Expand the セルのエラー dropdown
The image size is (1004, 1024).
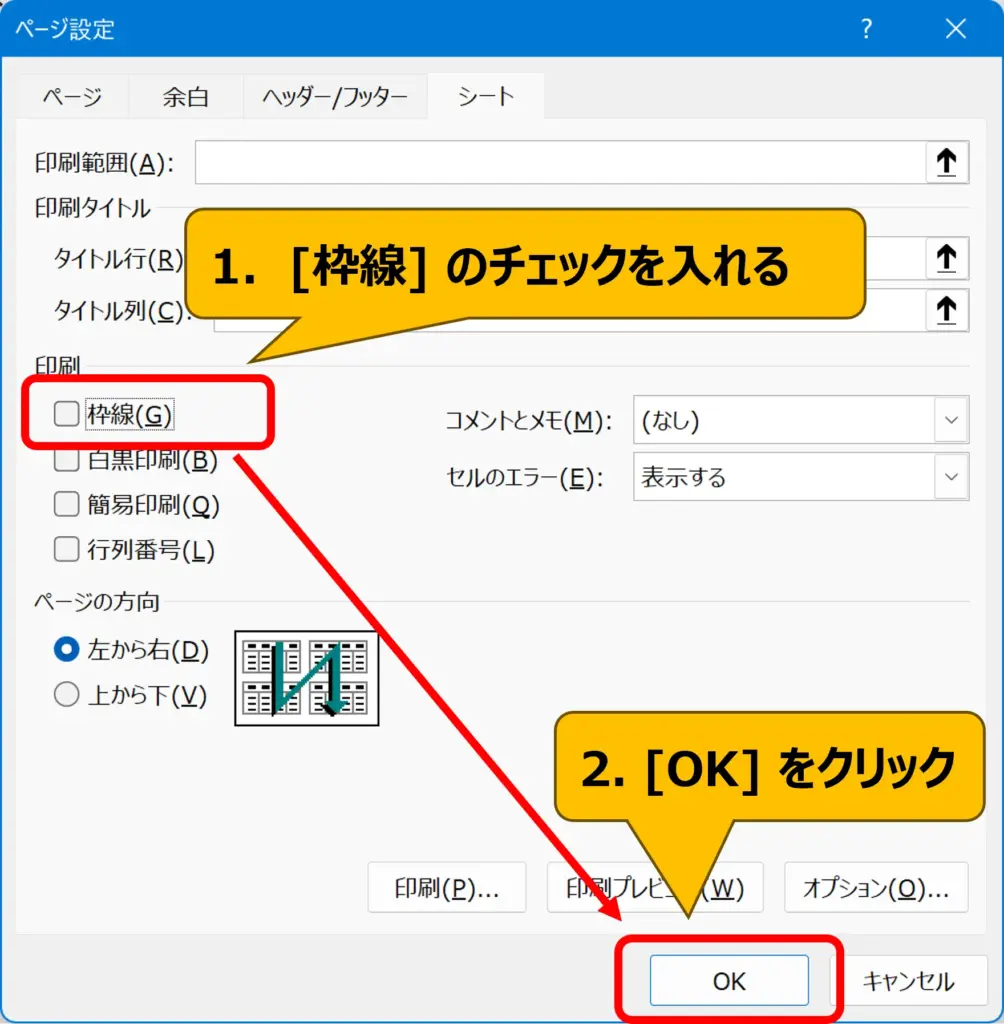800,476
